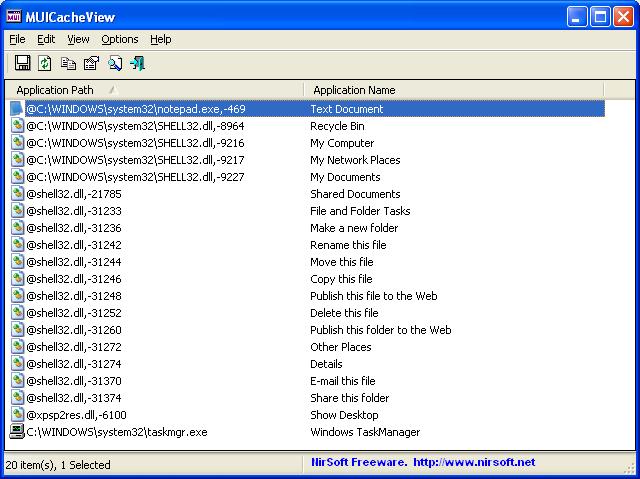Viewport: 640px width, 479px height.
Task: Click the '20 item(s), 1 Selected' status text
Action: point(58,465)
